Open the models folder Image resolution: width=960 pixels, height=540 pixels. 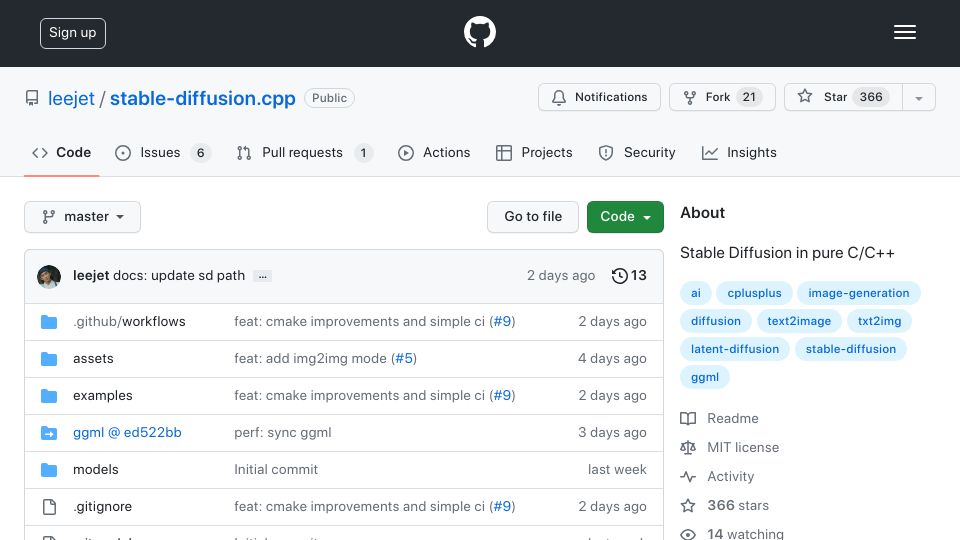(x=96, y=470)
